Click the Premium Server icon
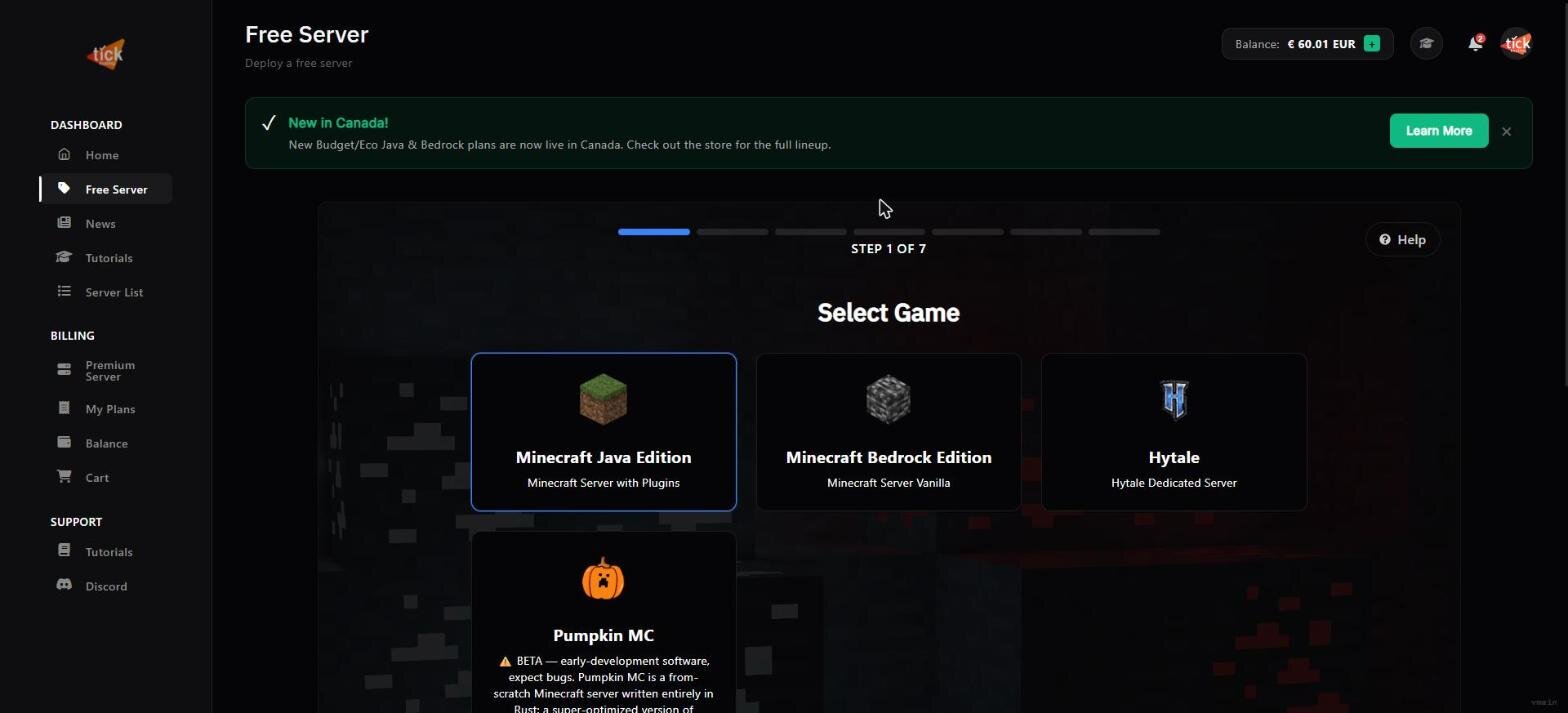 [64, 370]
